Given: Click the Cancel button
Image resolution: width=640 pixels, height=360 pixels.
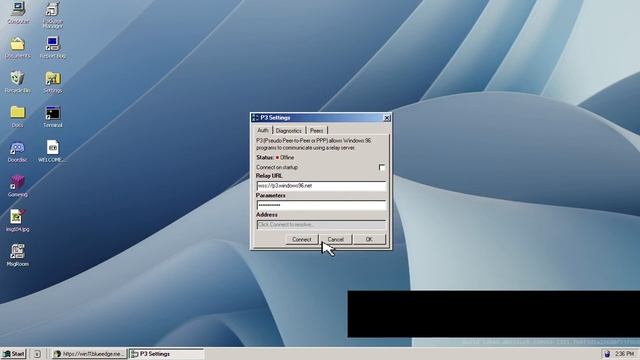Looking at the screenshot, I should point(336,240).
